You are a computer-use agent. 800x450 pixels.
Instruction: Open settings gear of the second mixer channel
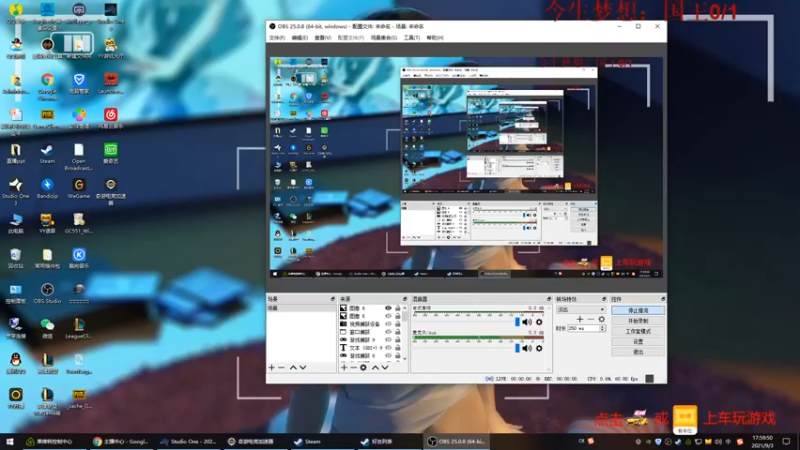[539, 348]
